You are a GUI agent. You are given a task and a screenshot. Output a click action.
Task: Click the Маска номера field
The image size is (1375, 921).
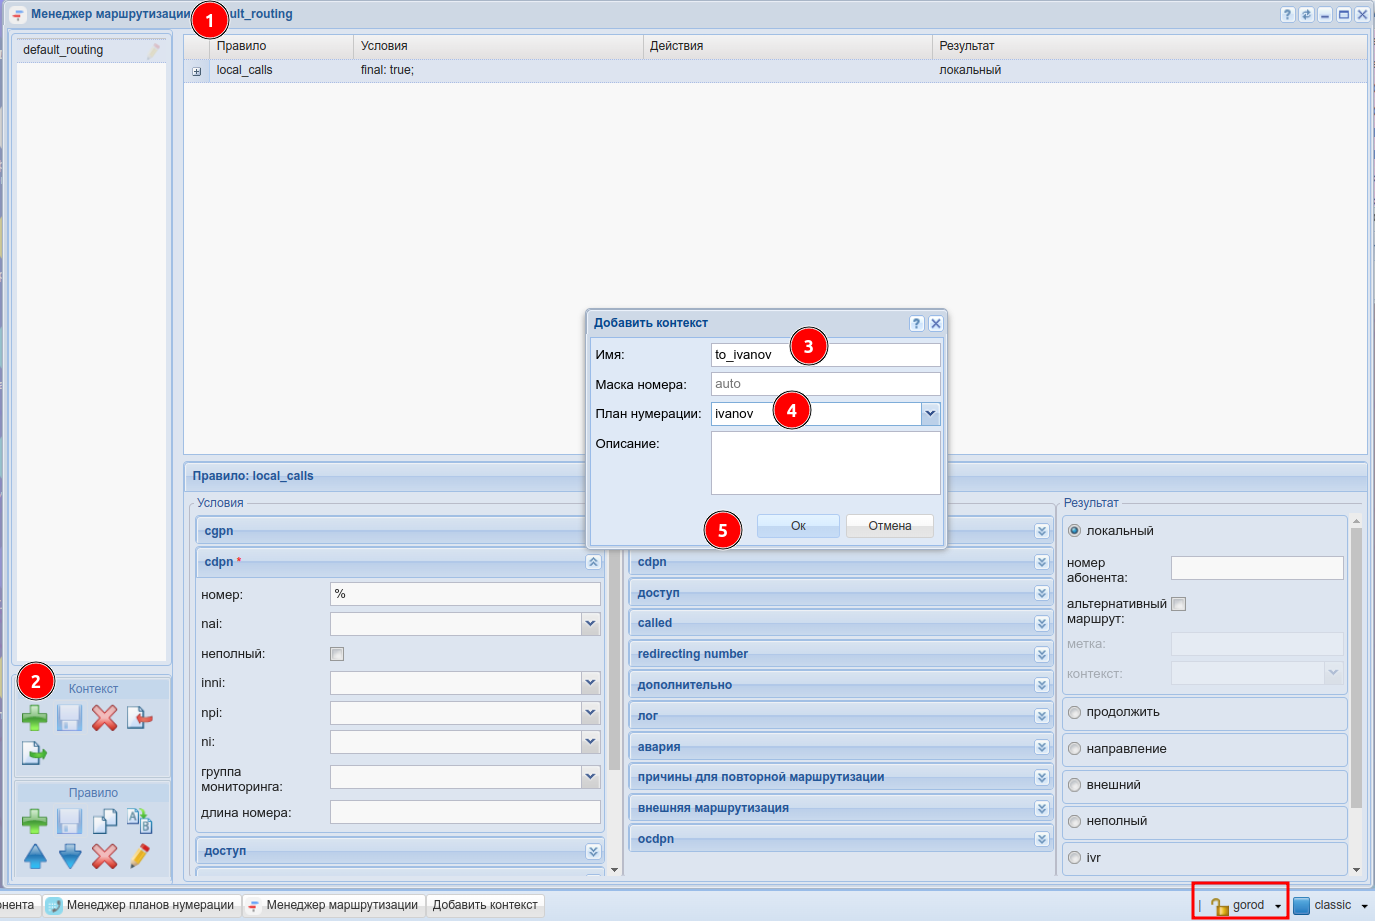(826, 384)
